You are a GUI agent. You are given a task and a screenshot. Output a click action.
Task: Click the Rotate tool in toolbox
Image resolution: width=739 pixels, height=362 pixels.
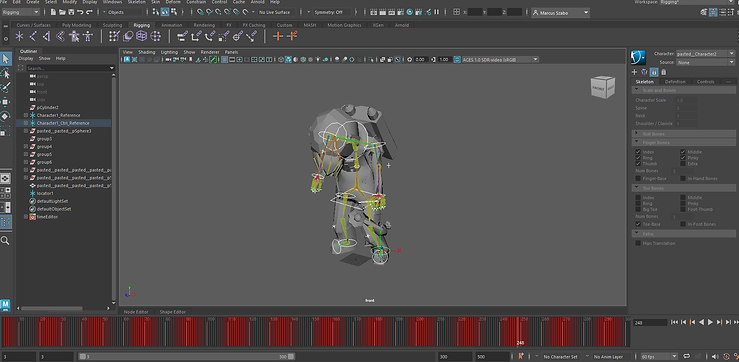[5, 116]
